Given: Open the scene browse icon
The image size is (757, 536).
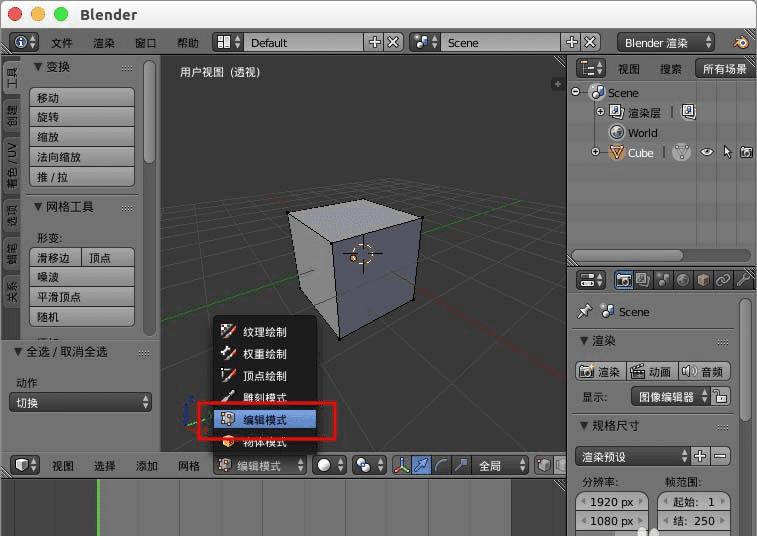Looking at the screenshot, I should pos(425,42).
